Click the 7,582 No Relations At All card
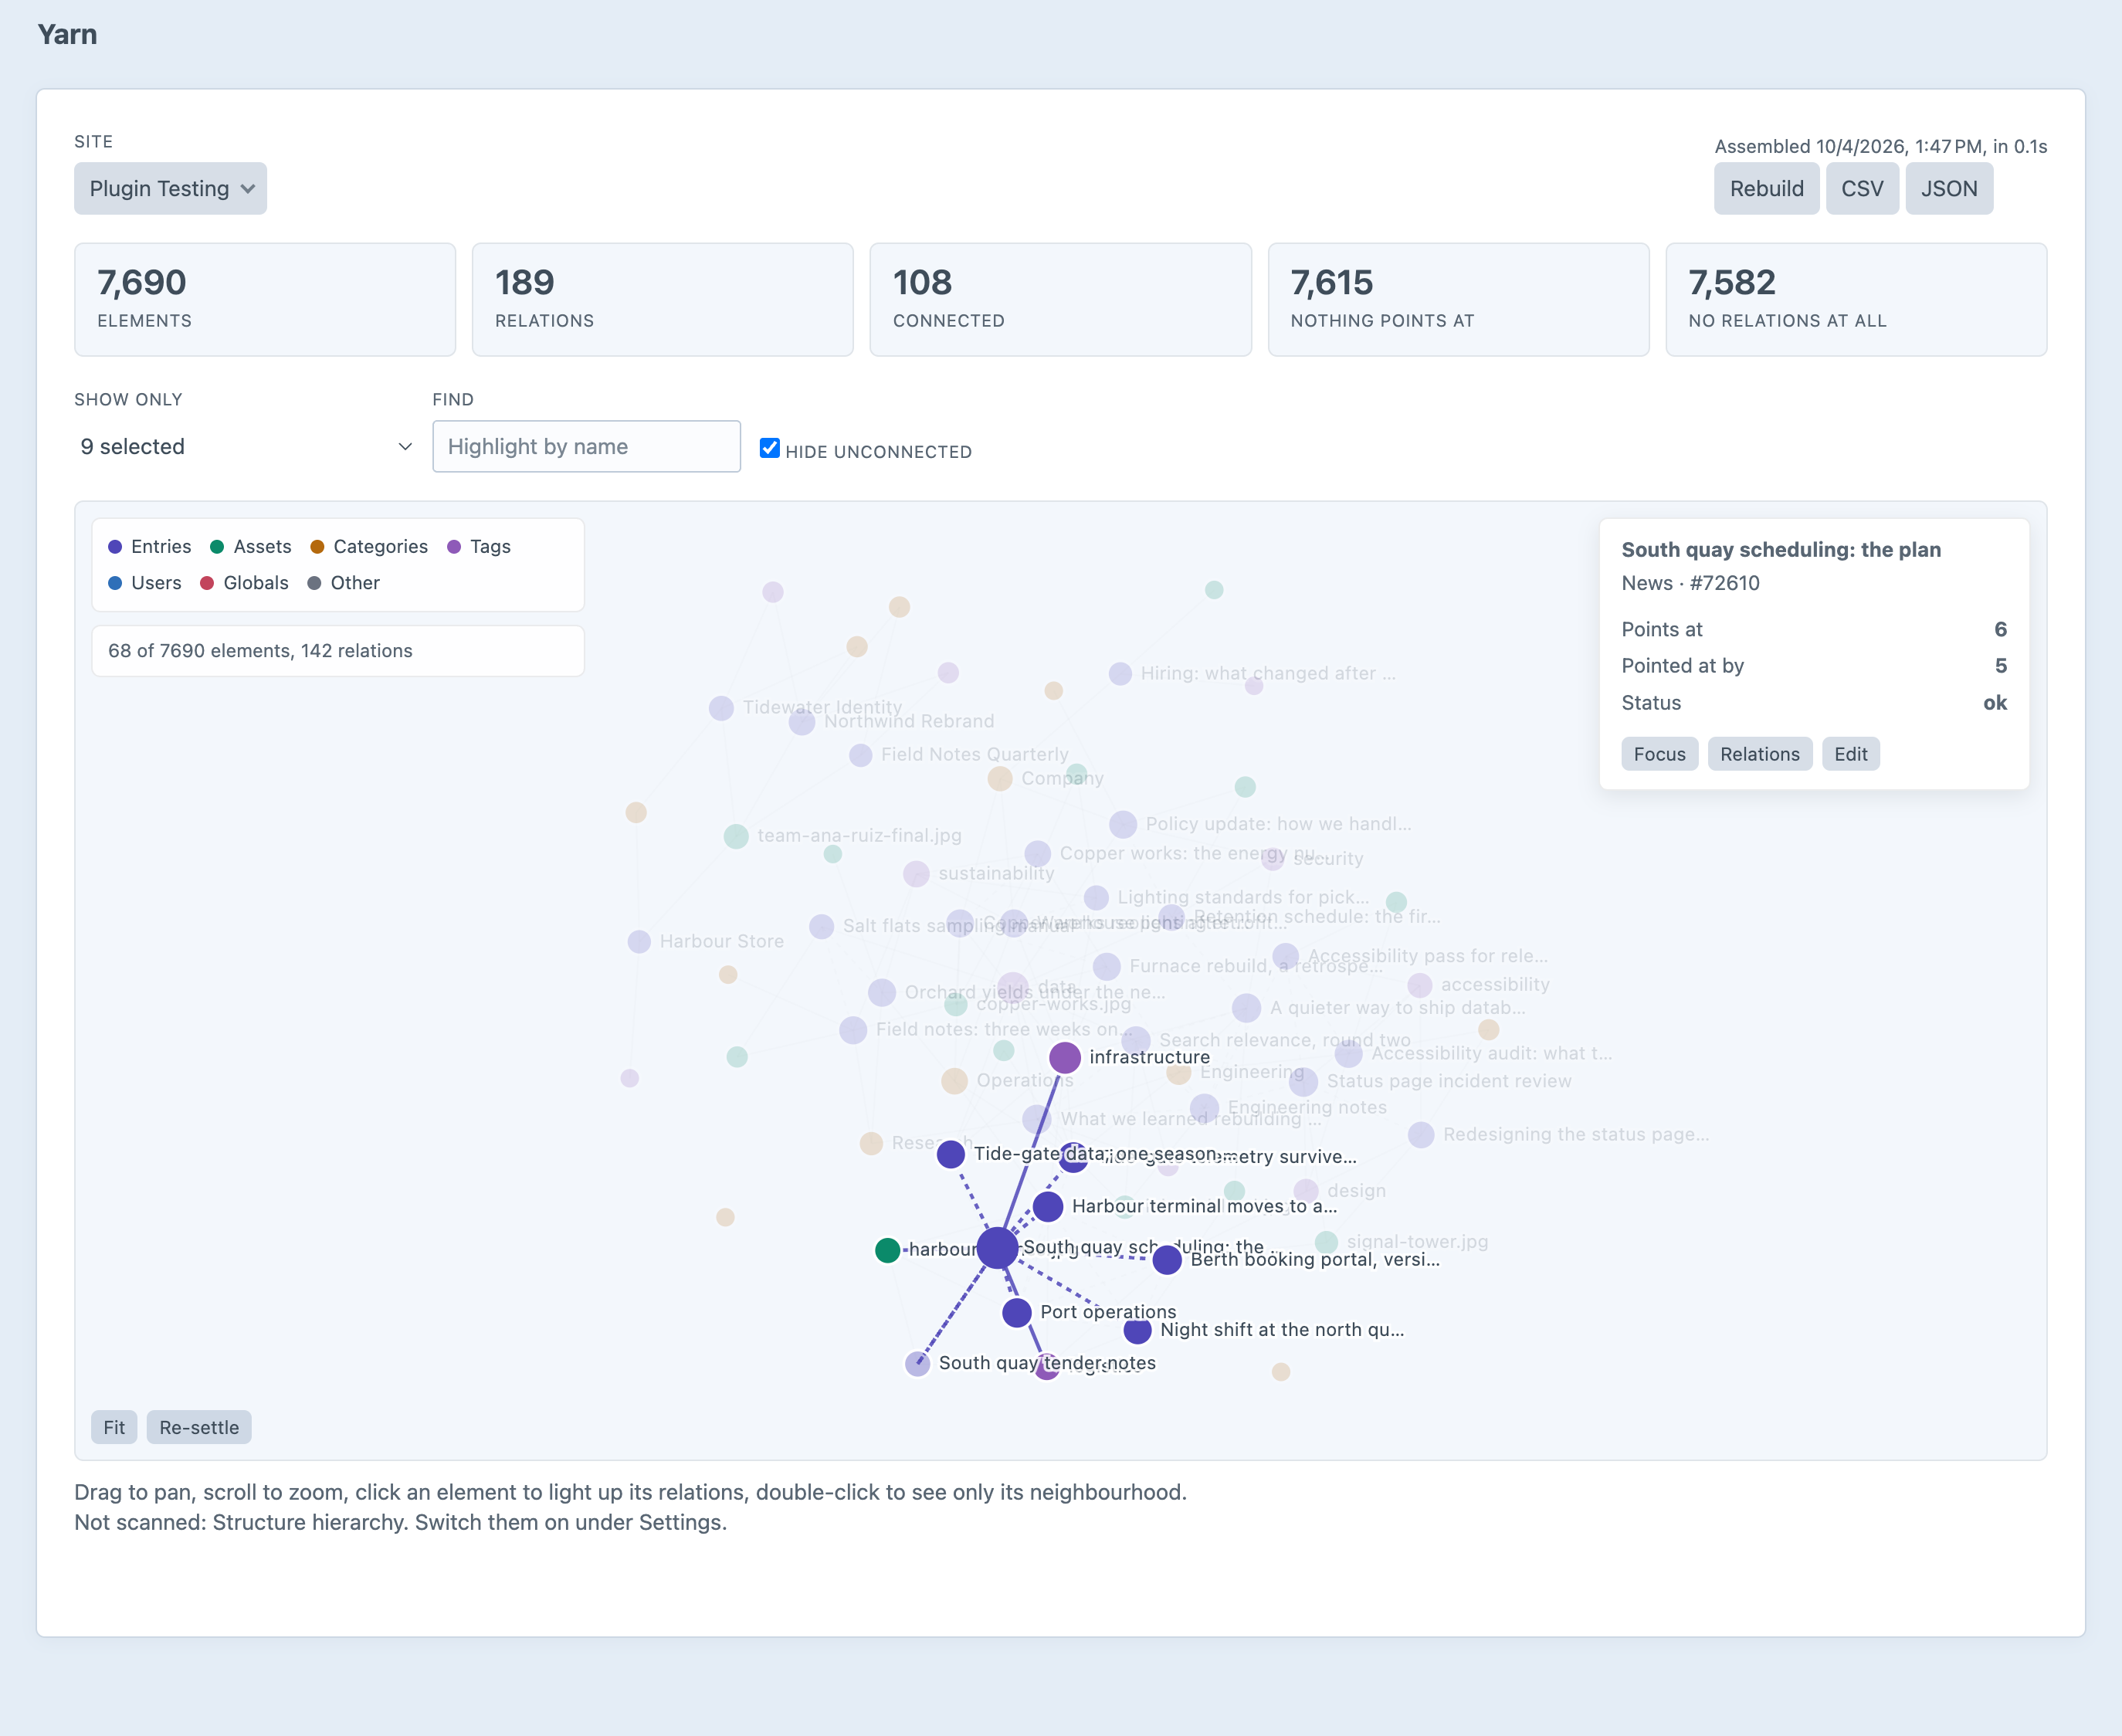2122x1736 pixels. (1856, 299)
